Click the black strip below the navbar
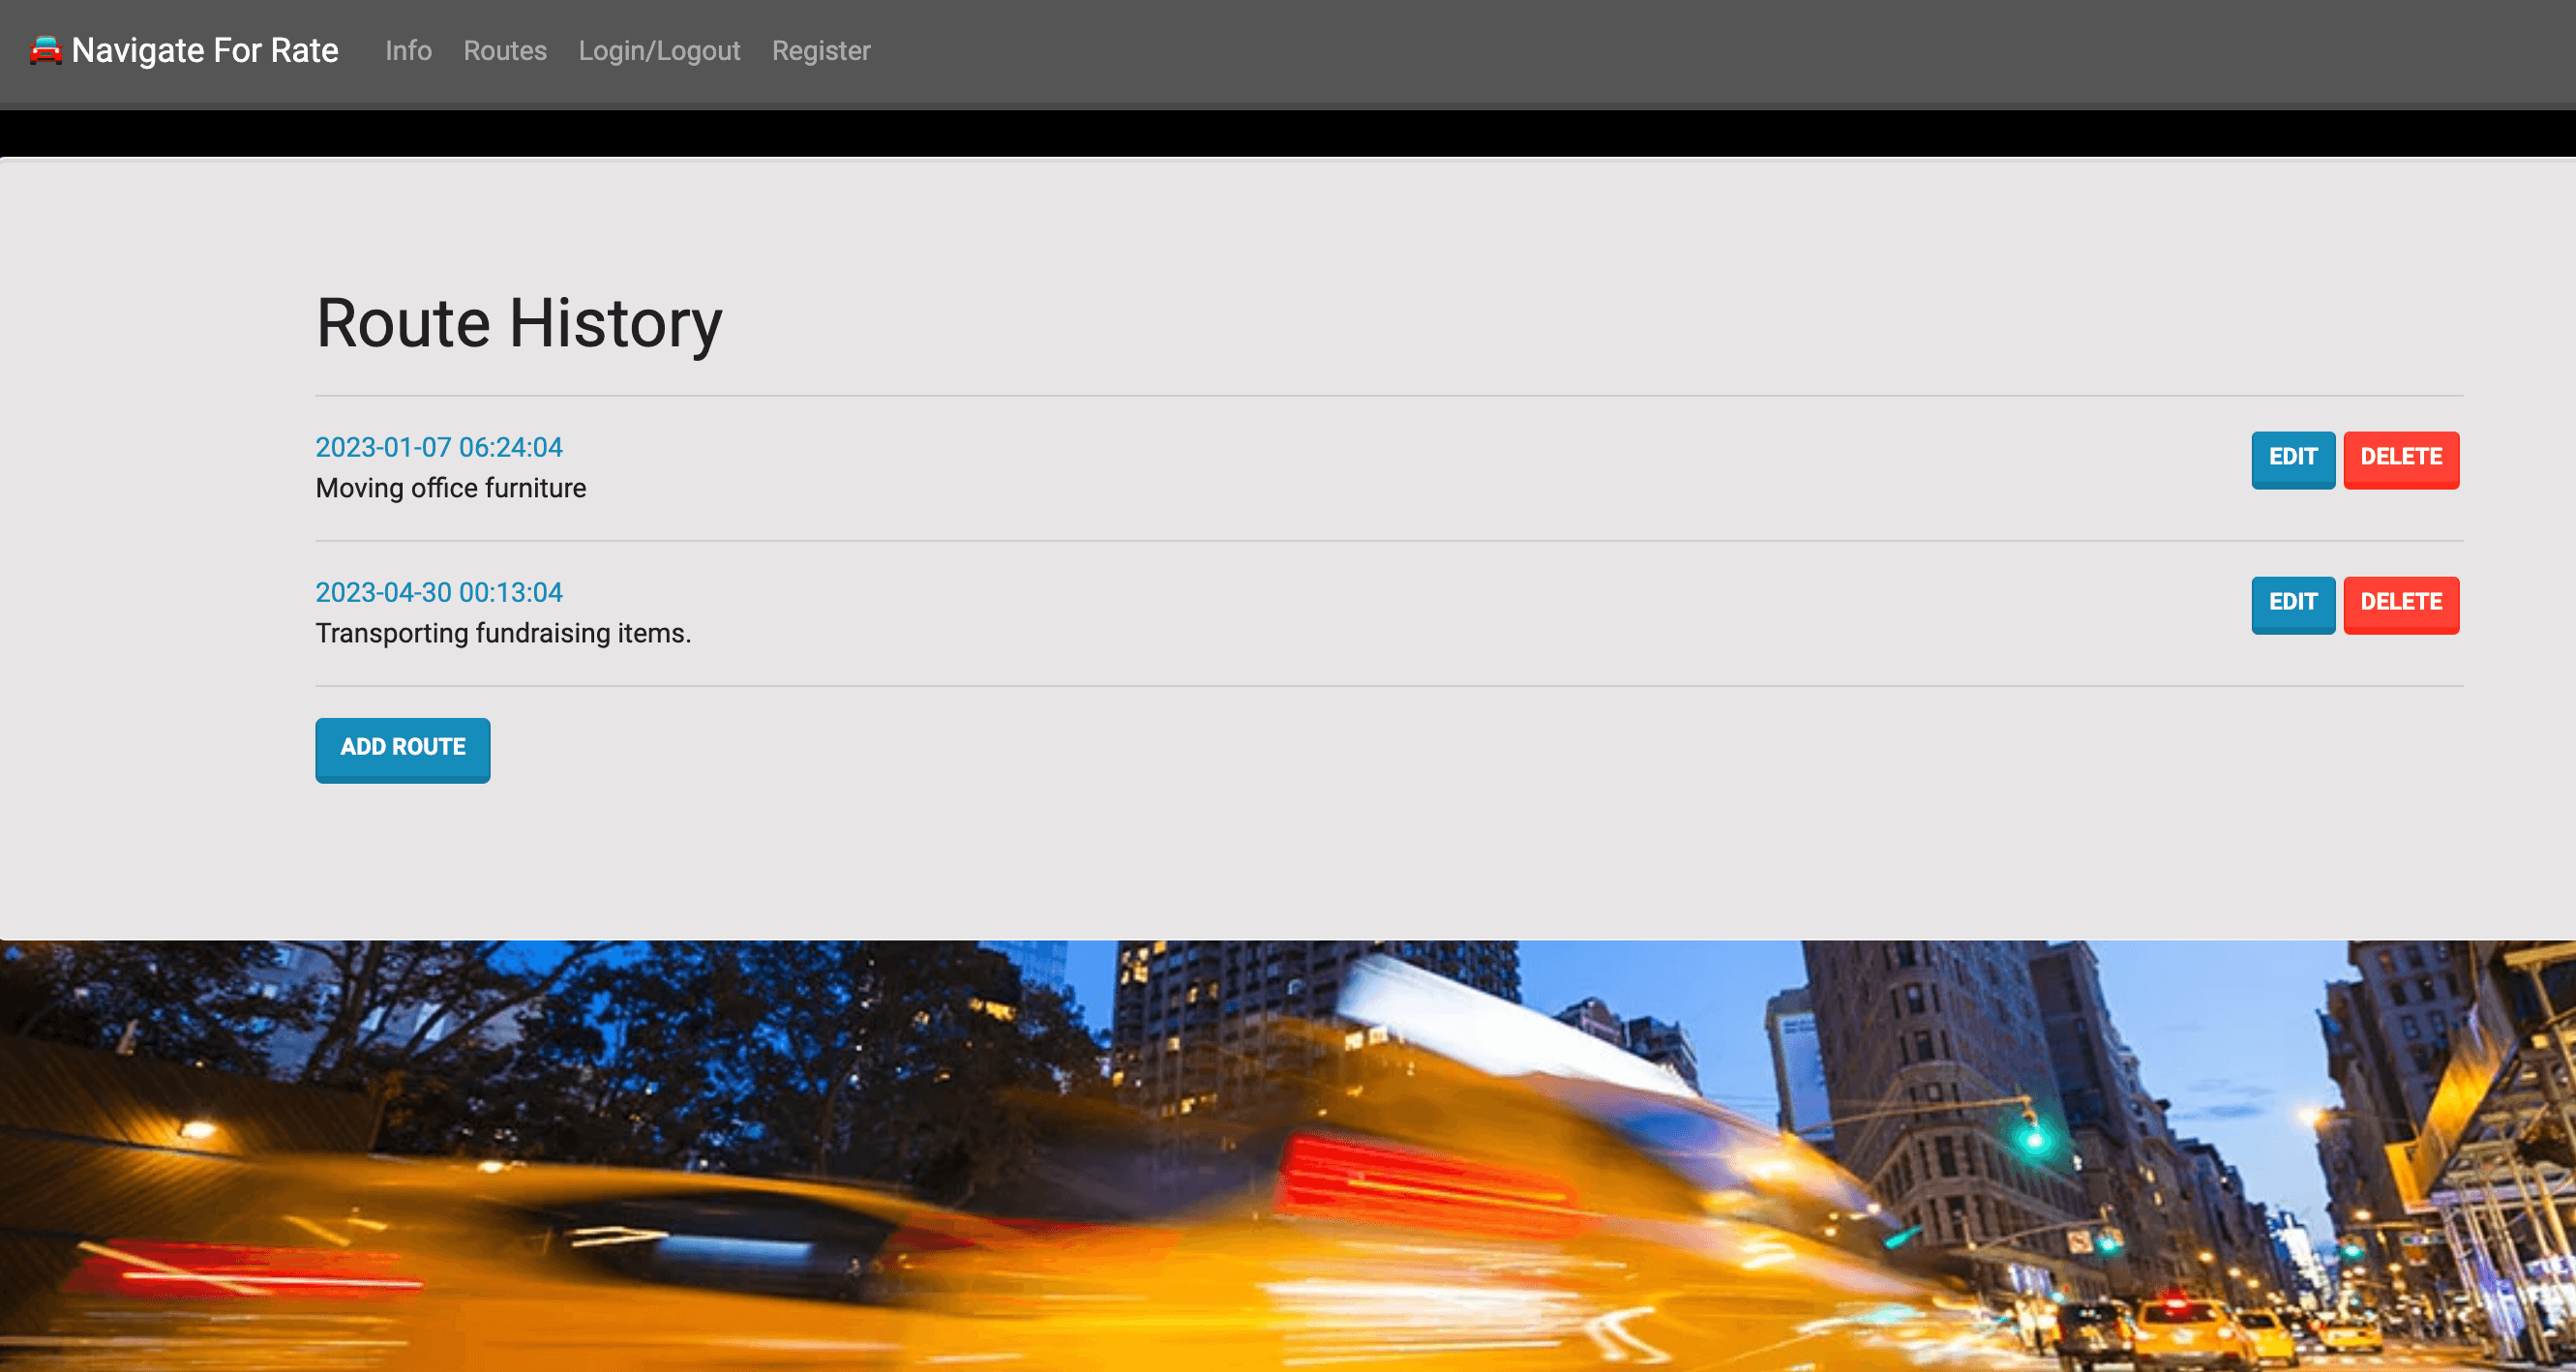Image resolution: width=2576 pixels, height=1372 pixels. tap(1288, 132)
